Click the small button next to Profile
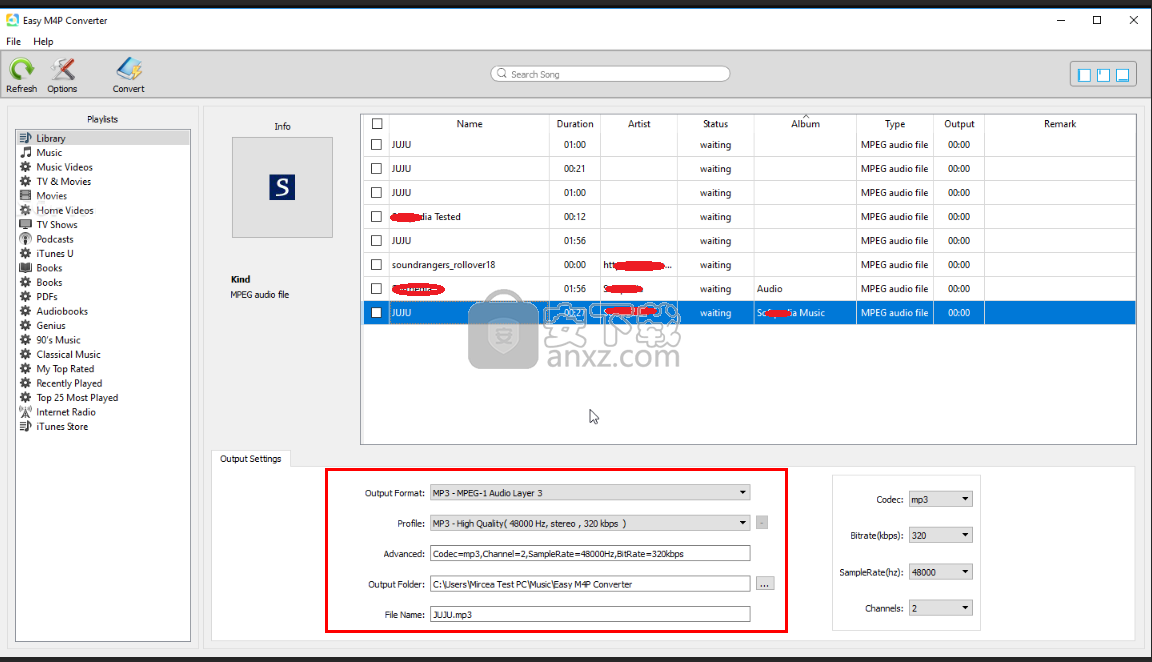 point(762,522)
